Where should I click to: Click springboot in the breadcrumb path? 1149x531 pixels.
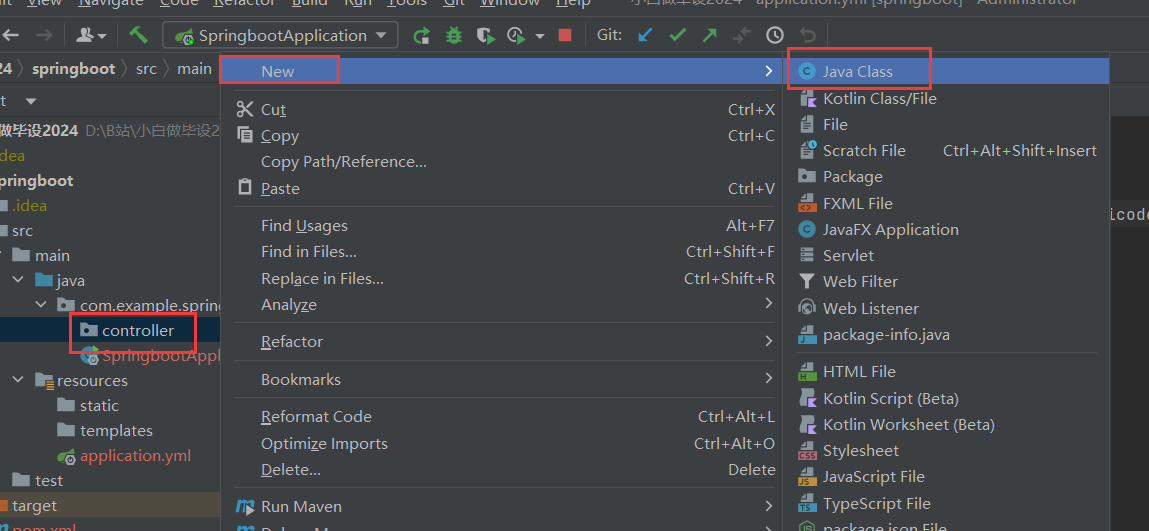click(x=73, y=69)
